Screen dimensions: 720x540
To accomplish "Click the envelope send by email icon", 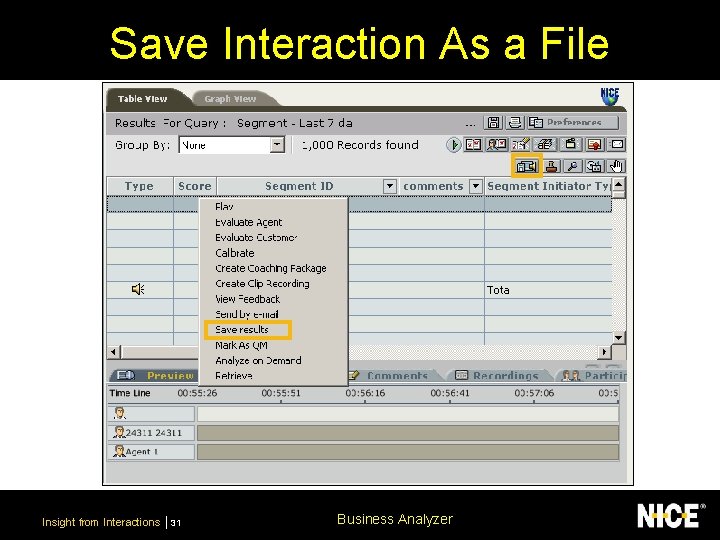I will click(x=617, y=145).
